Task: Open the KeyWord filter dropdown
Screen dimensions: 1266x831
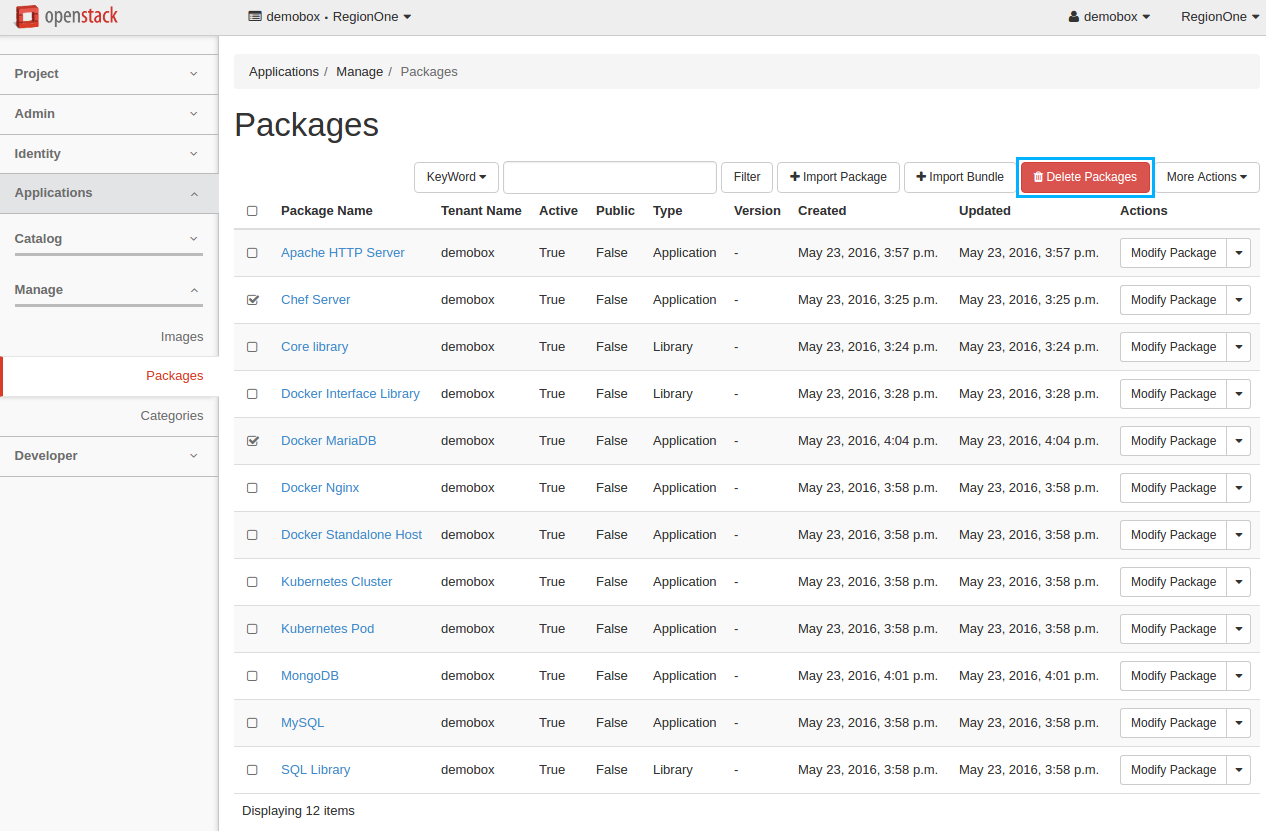Action: 456,177
